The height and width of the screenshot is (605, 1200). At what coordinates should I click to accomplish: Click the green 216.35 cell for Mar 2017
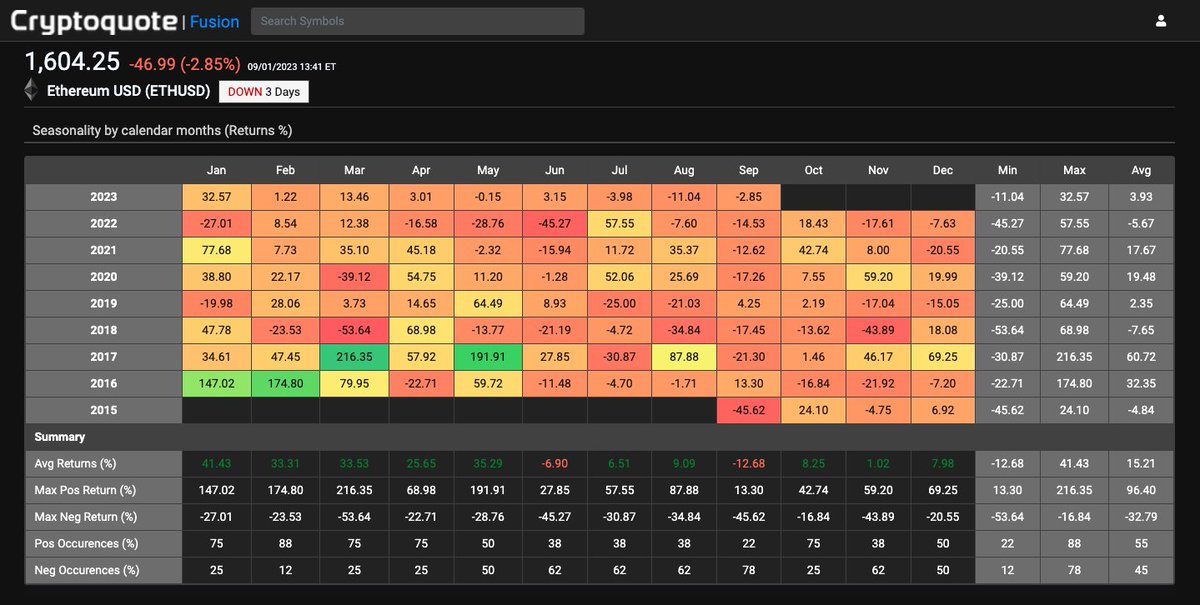pyautogui.click(x=354, y=357)
